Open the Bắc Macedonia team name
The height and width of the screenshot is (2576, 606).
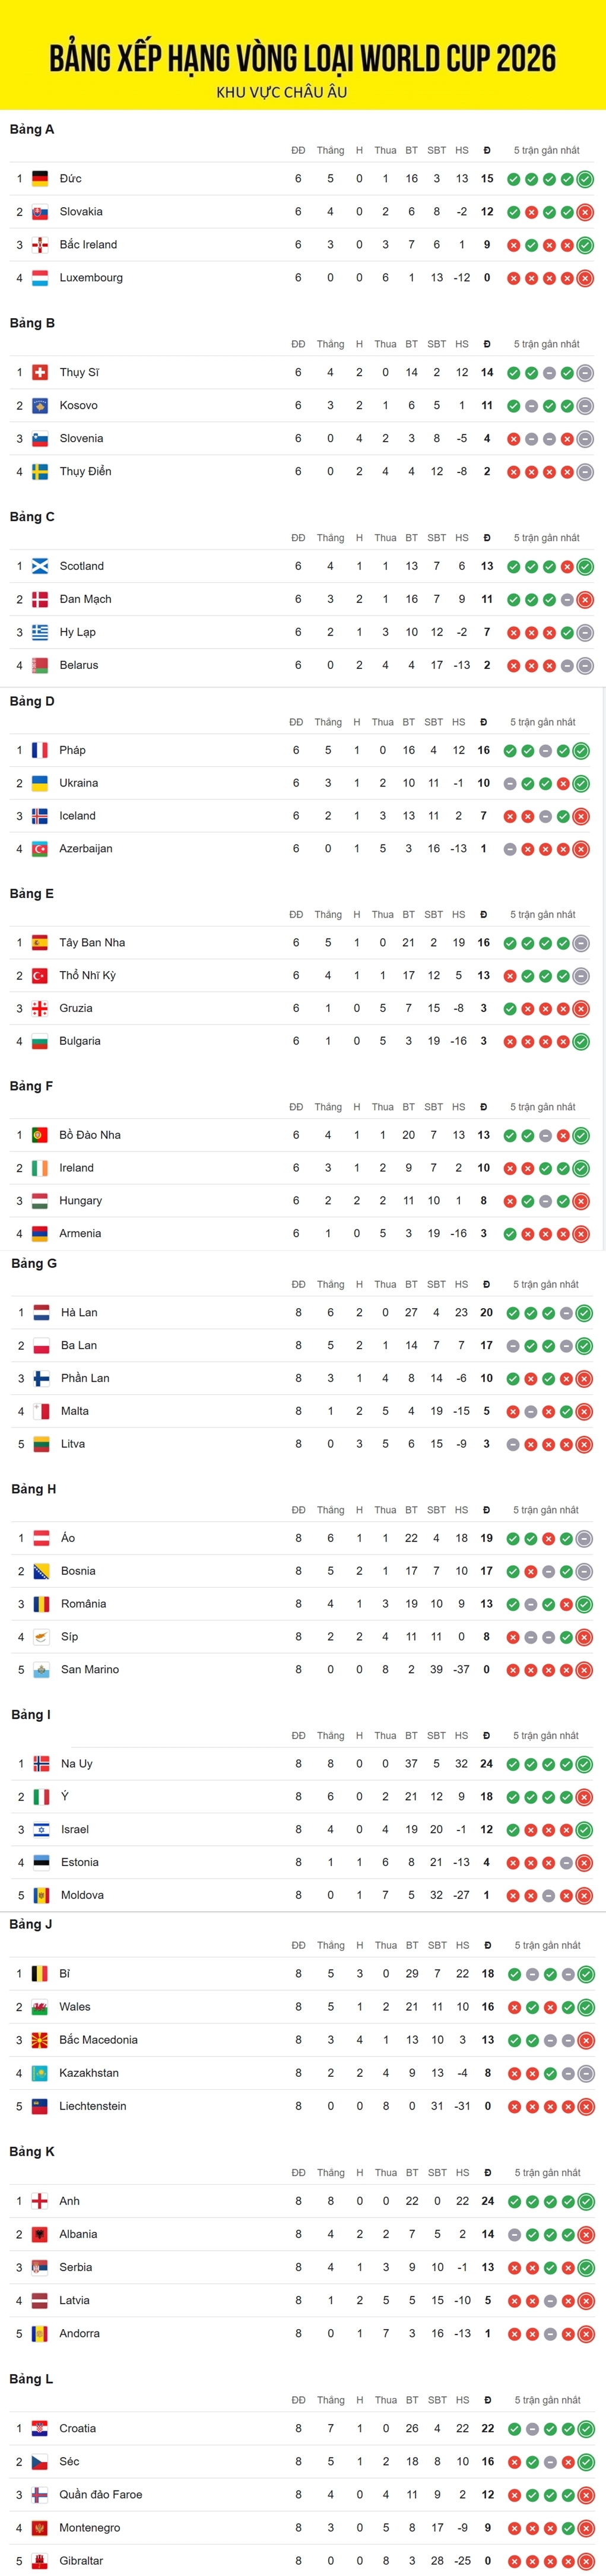click(x=98, y=2040)
